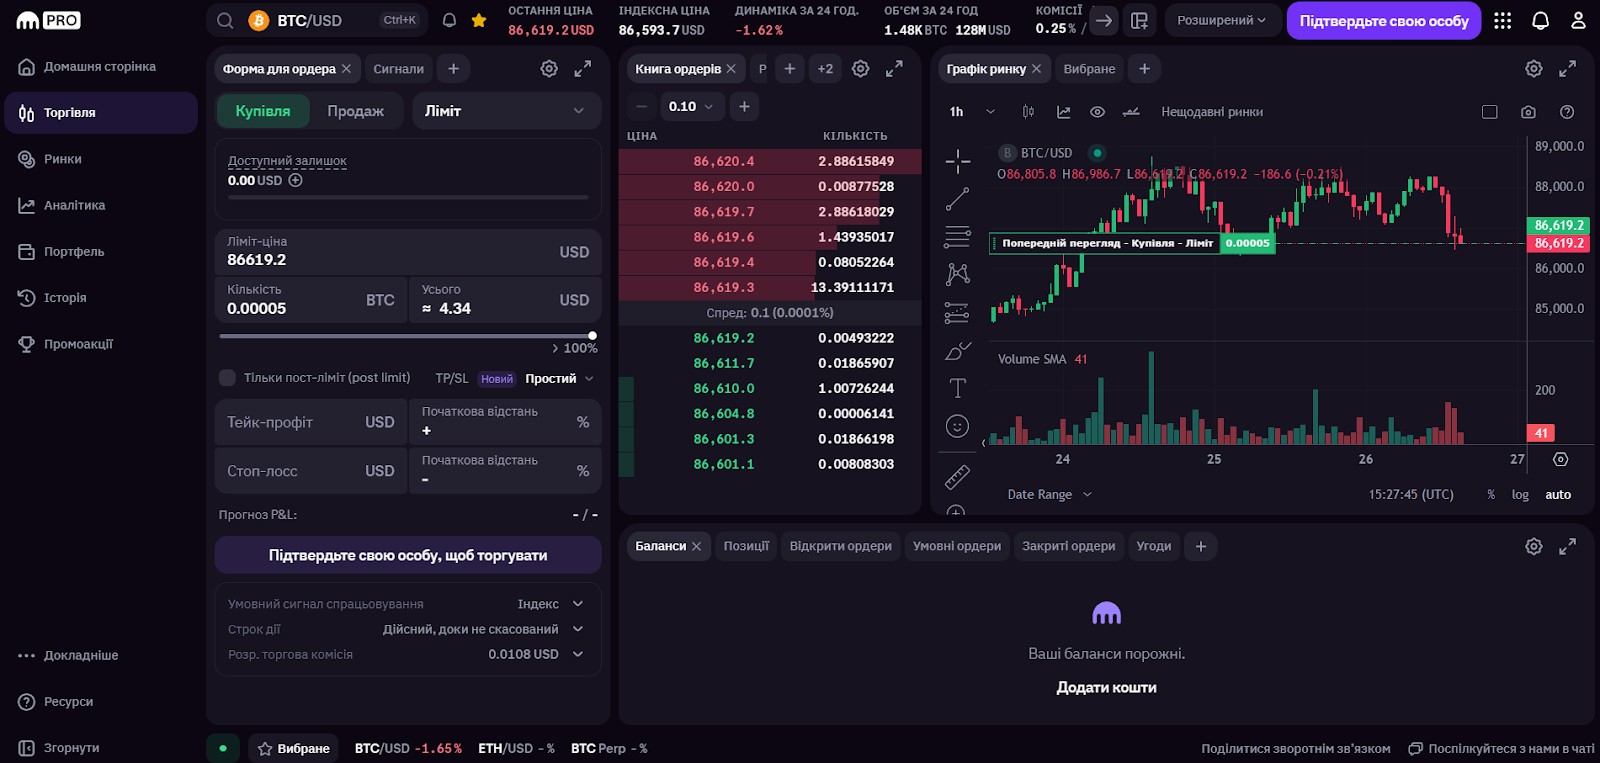This screenshot has height=763, width=1600.
Task: Open Портфель in the sidebar
Action: coord(100,251)
